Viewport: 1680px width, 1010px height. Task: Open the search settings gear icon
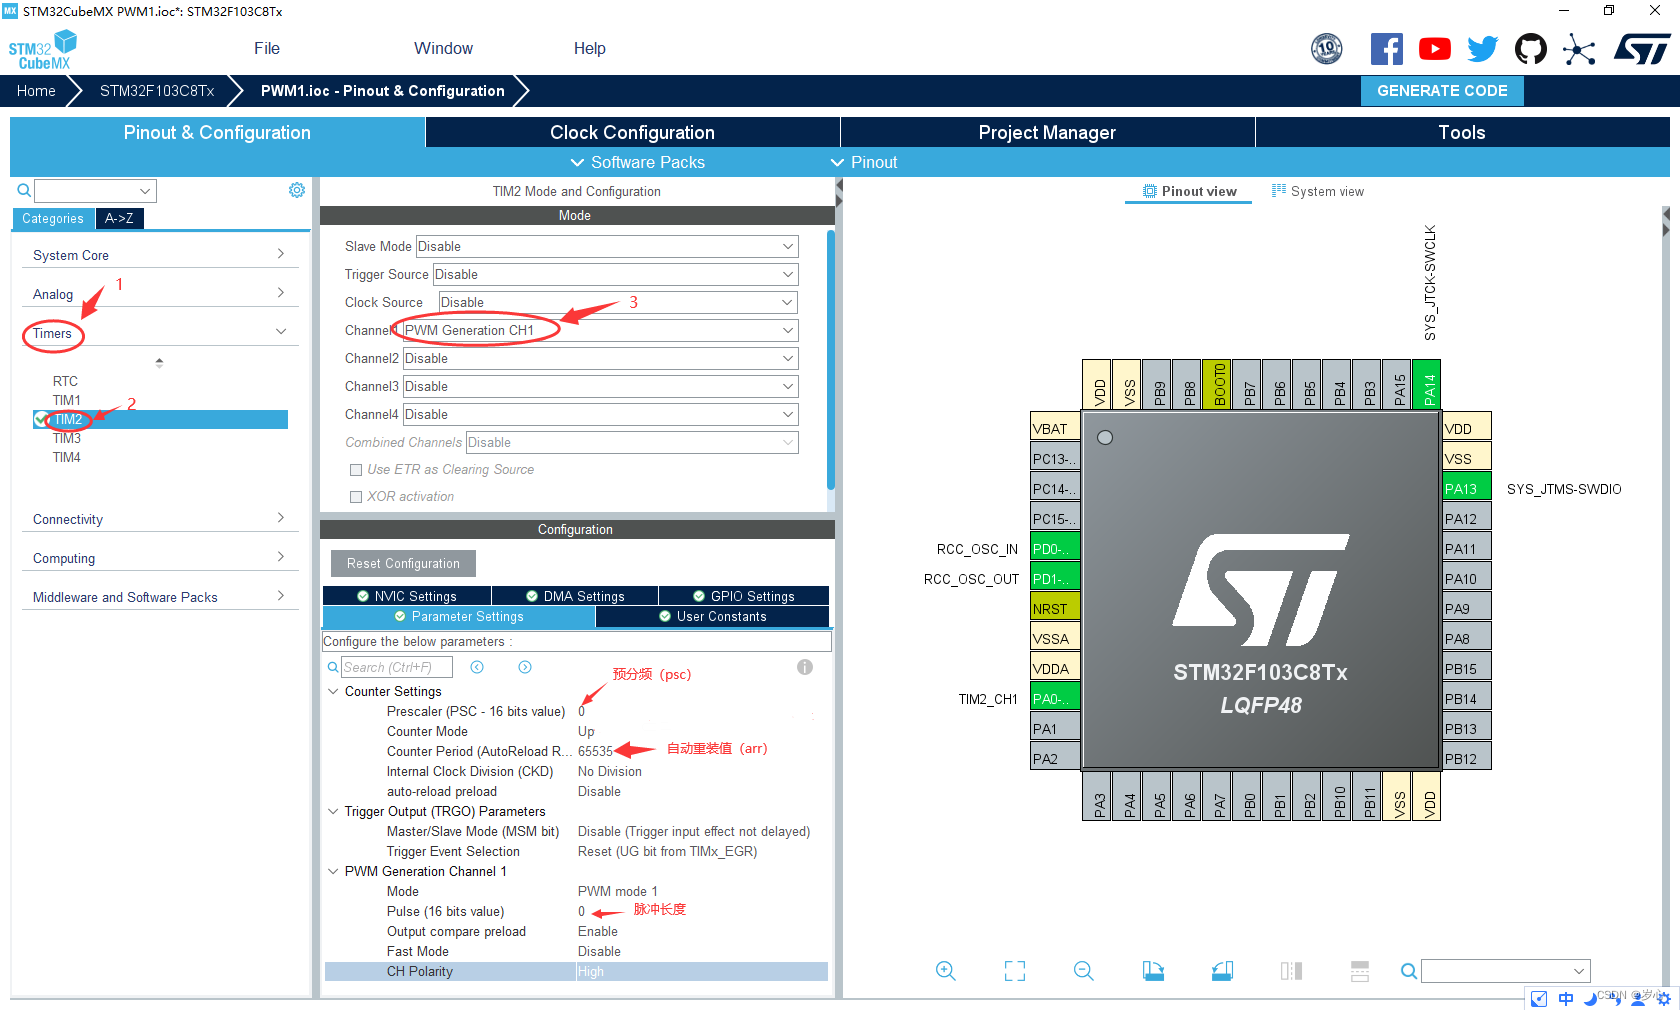(296, 189)
